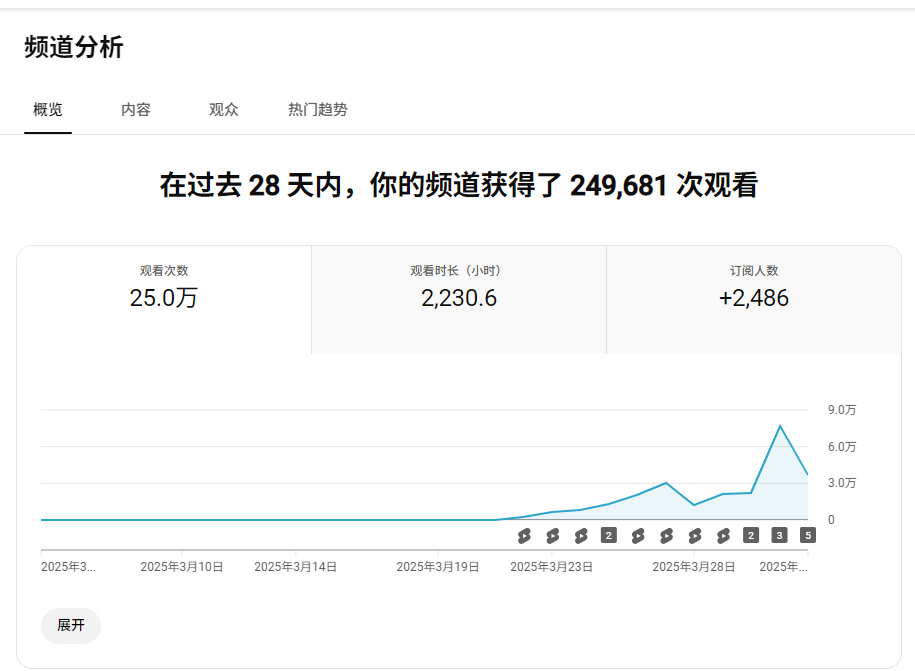This screenshot has width=915, height=671.
Task: Select the 订阅人数 metric card
Action: point(754,300)
